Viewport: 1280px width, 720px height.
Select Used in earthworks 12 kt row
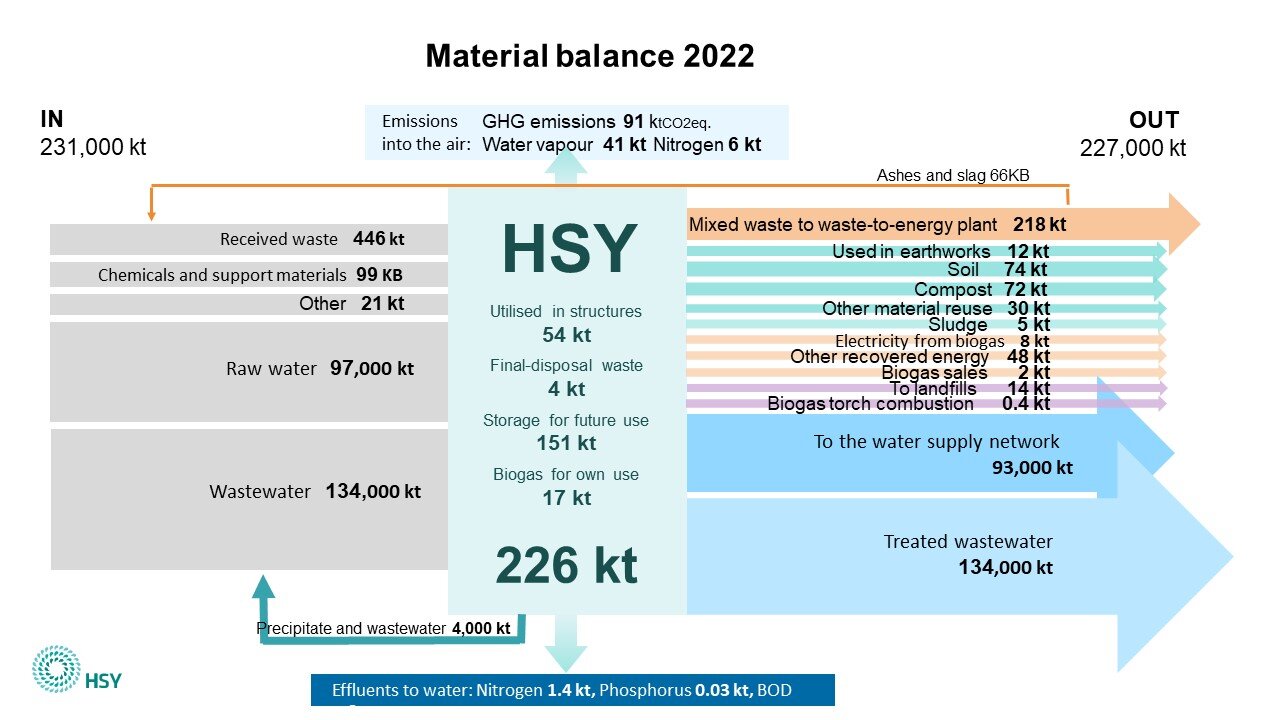click(x=926, y=252)
